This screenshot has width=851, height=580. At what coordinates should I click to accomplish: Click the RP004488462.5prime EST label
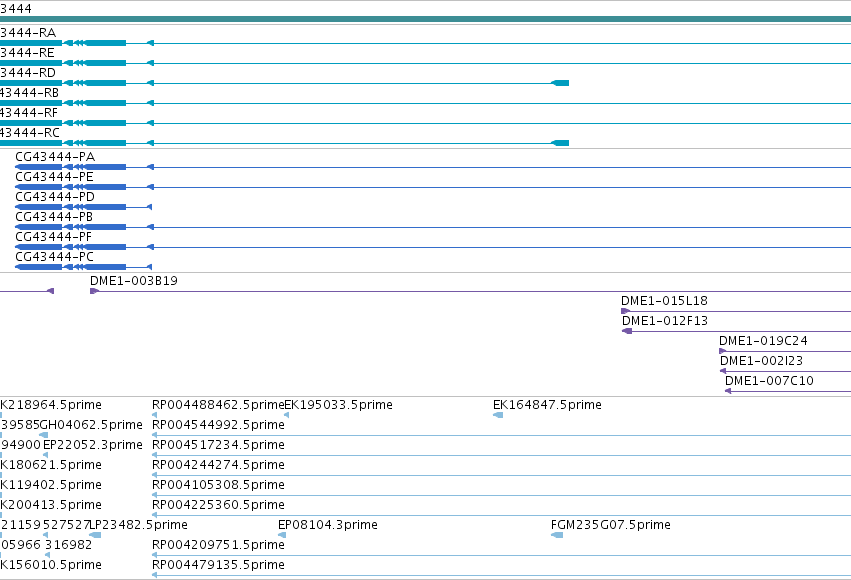[218, 405]
